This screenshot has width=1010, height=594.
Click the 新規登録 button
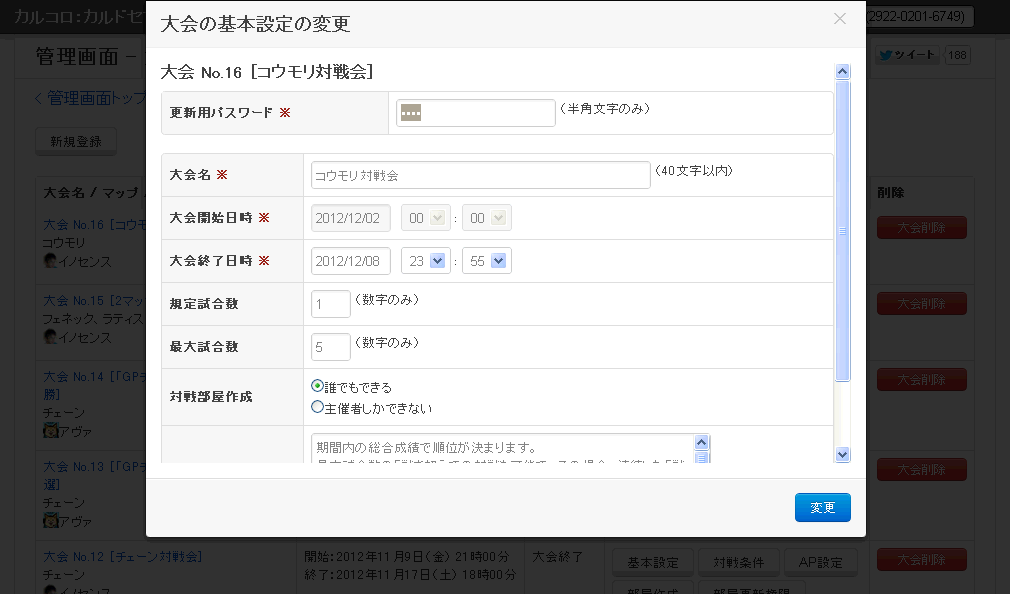(x=76, y=142)
